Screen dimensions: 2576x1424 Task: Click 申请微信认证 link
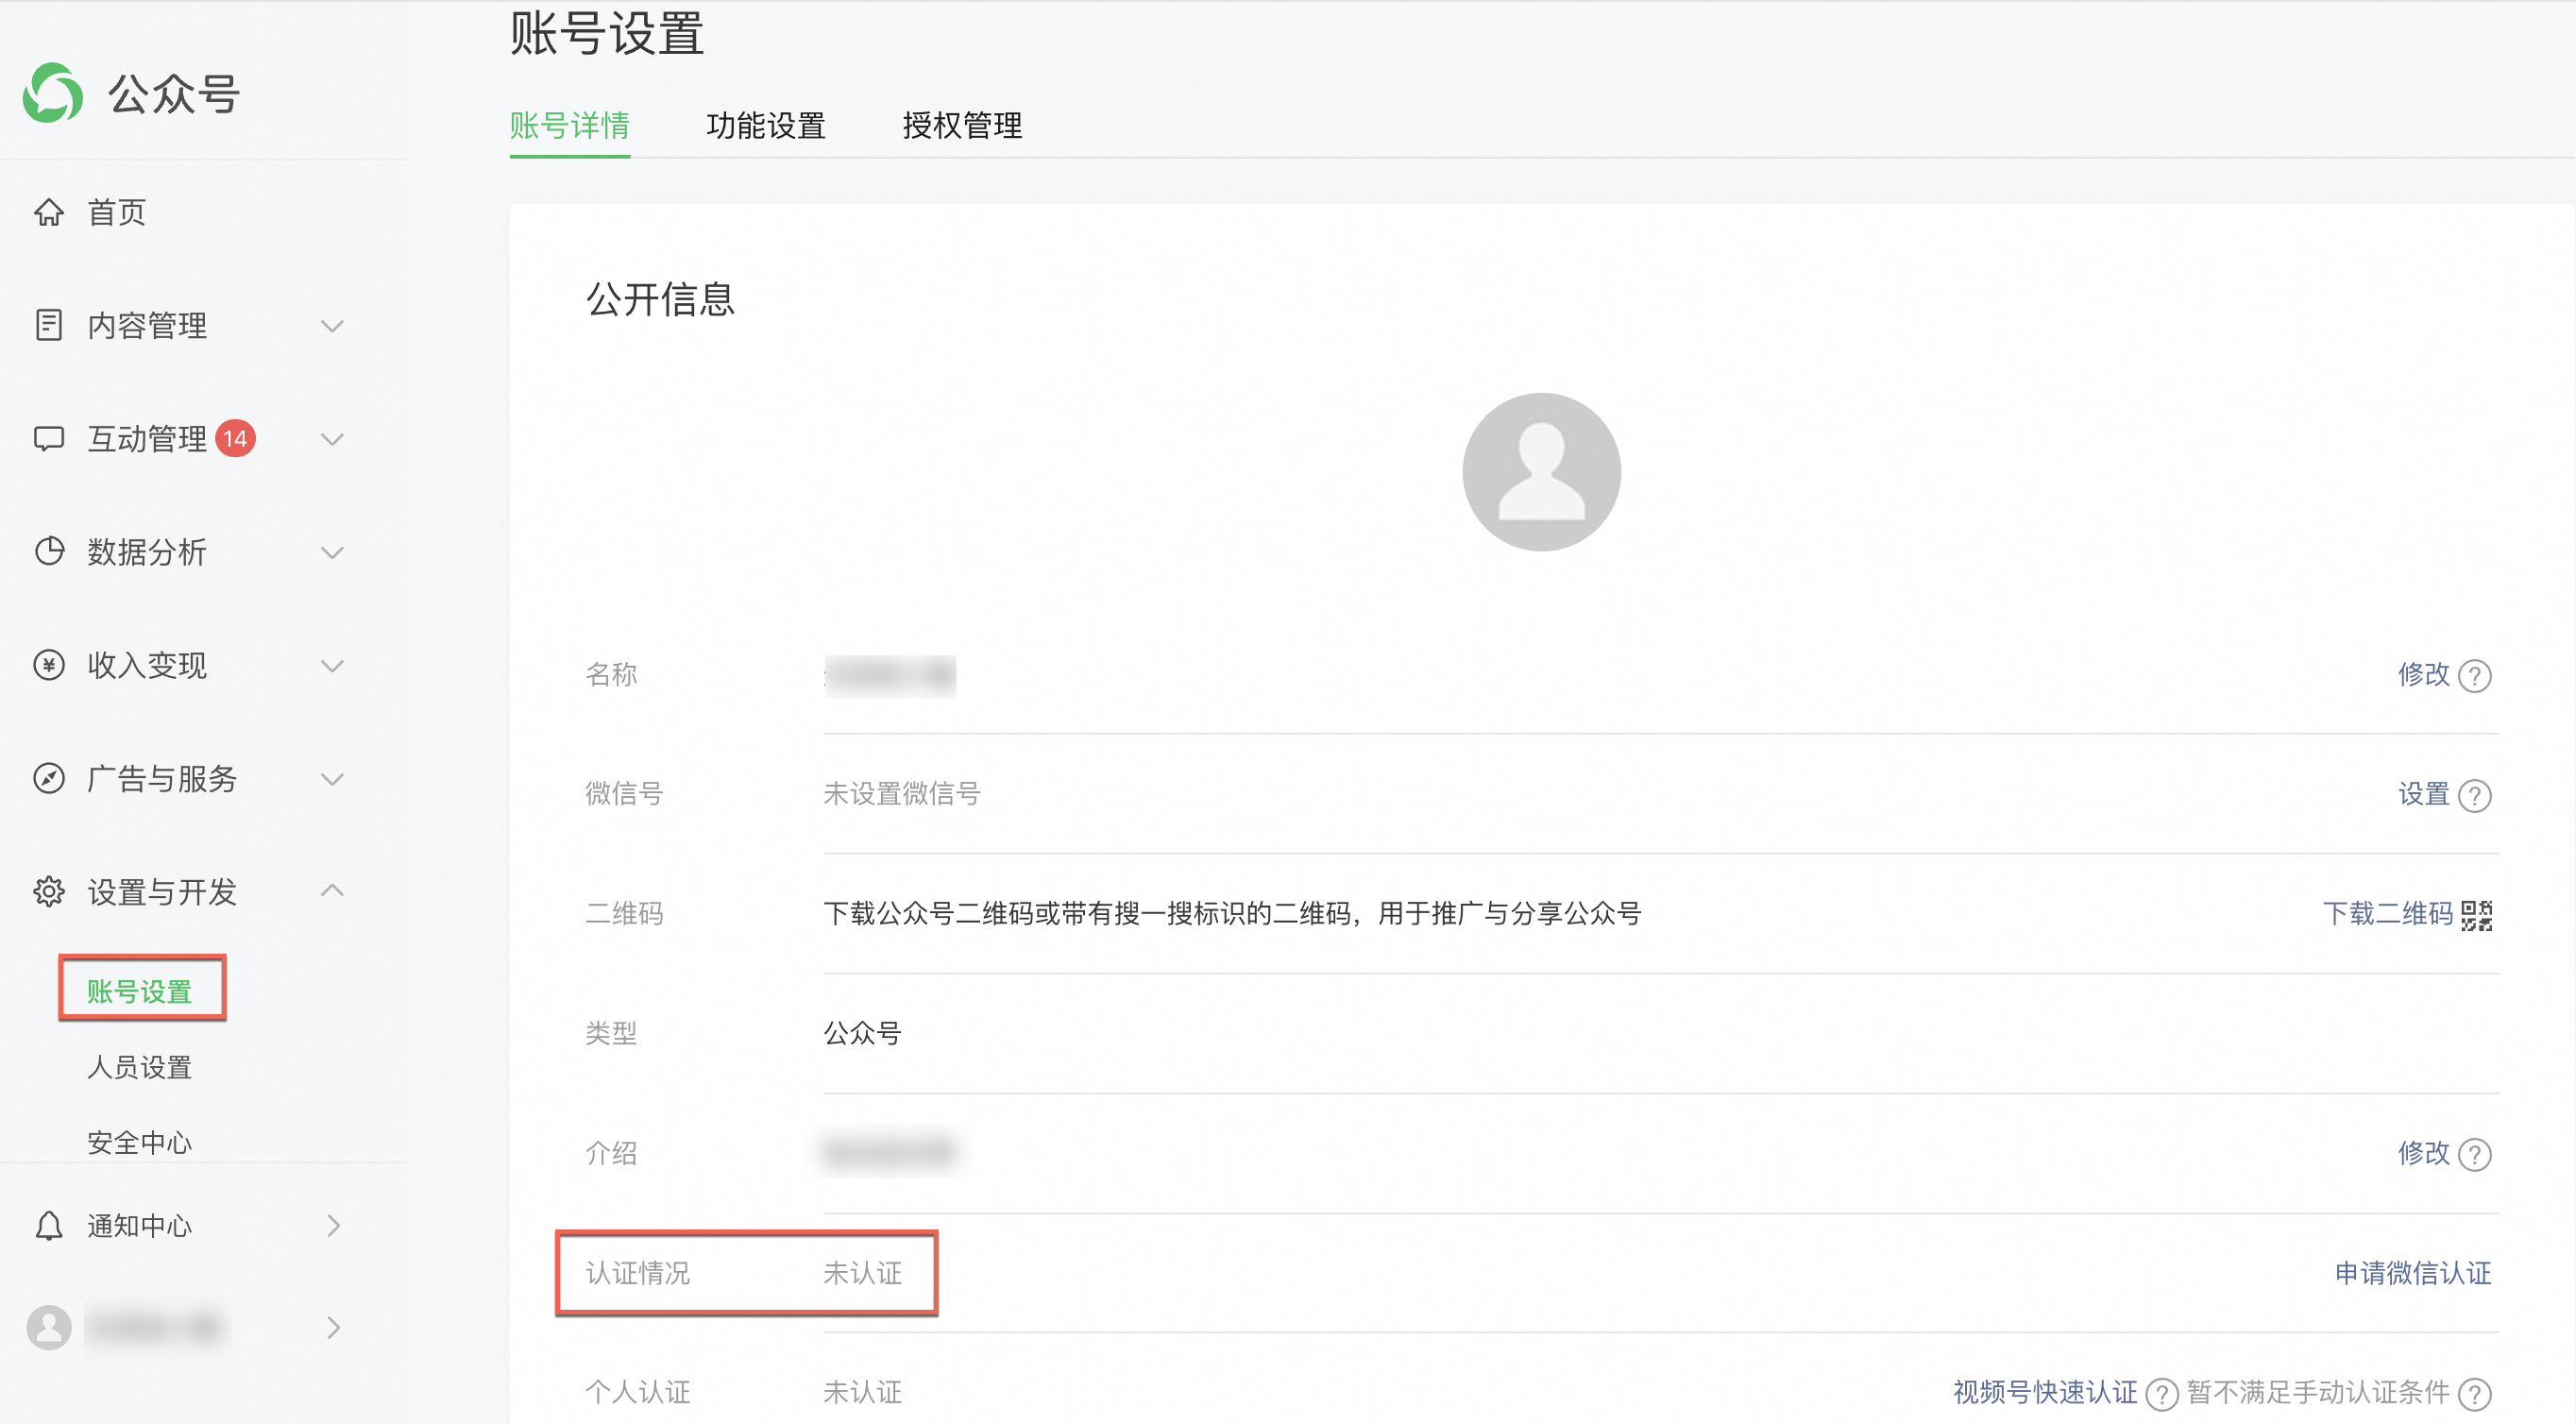click(2412, 1273)
